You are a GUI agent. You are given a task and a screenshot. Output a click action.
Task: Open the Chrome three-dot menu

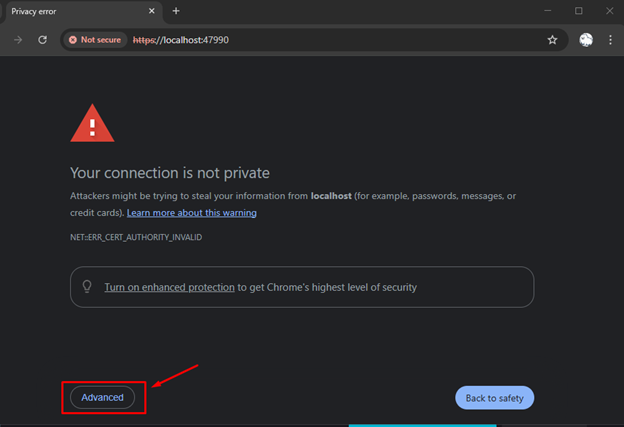point(610,40)
